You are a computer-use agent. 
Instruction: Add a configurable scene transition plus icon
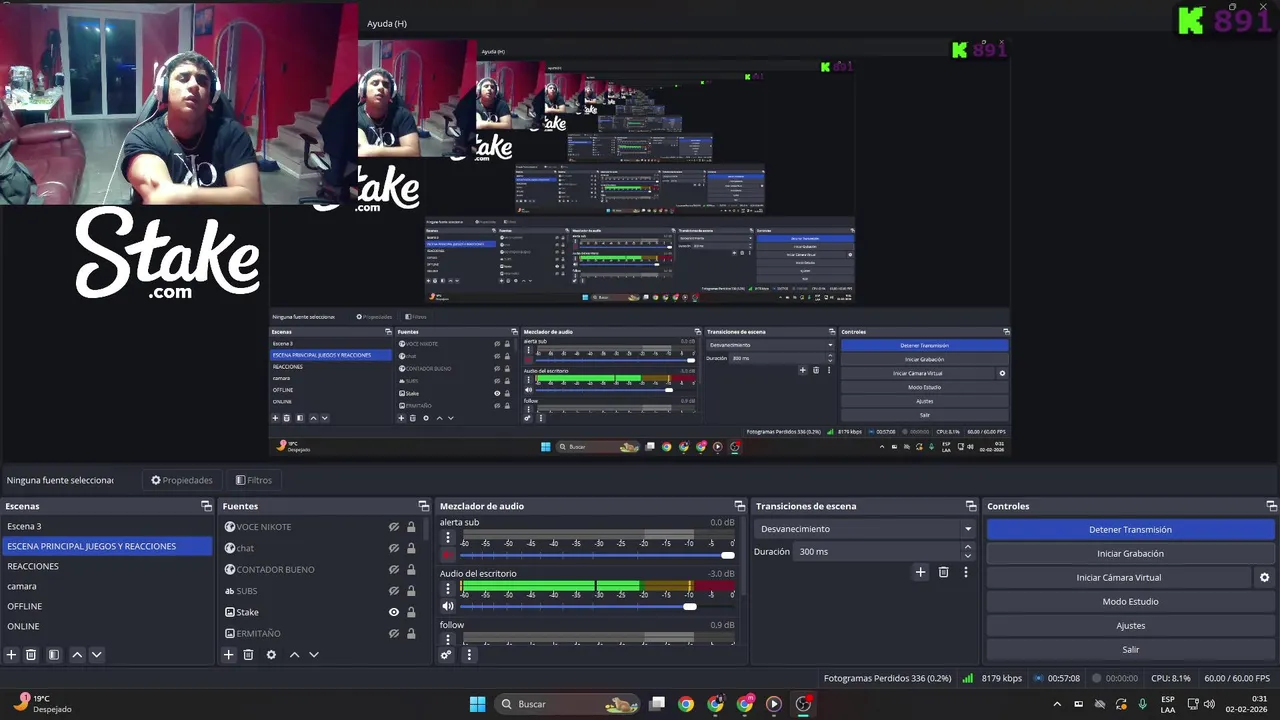coord(920,572)
